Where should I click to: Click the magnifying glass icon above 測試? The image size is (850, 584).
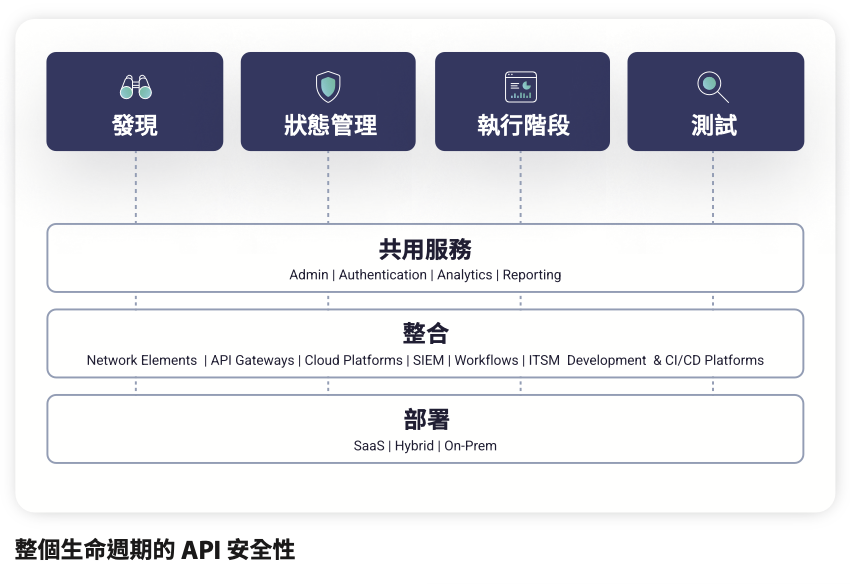tap(712, 87)
